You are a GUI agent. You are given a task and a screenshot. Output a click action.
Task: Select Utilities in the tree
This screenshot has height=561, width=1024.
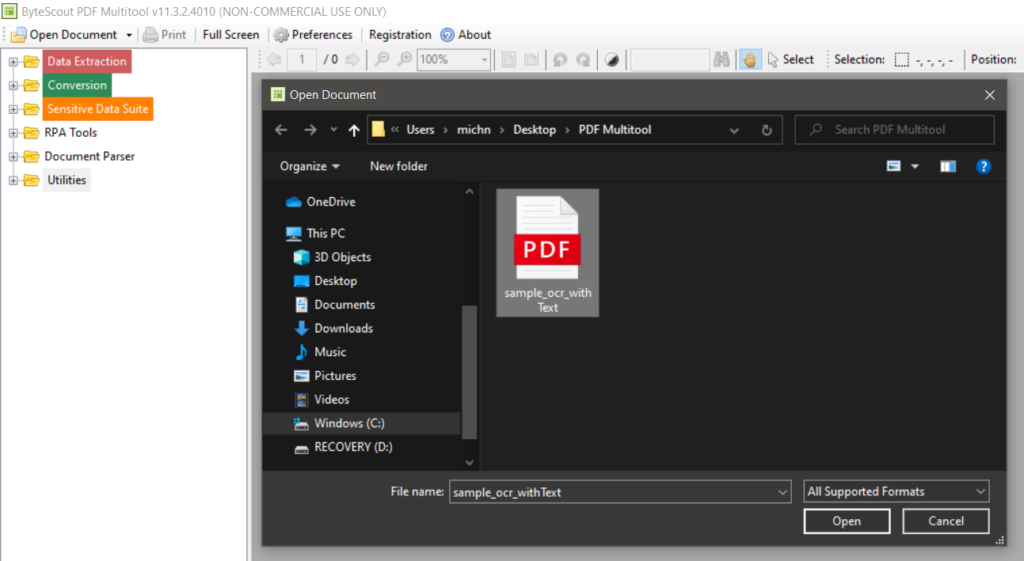[67, 180]
